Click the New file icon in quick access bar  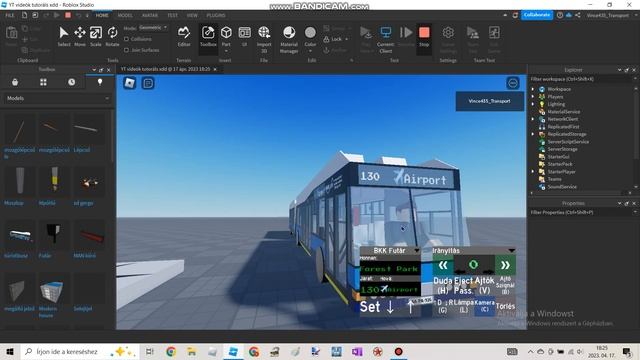click(24, 15)
